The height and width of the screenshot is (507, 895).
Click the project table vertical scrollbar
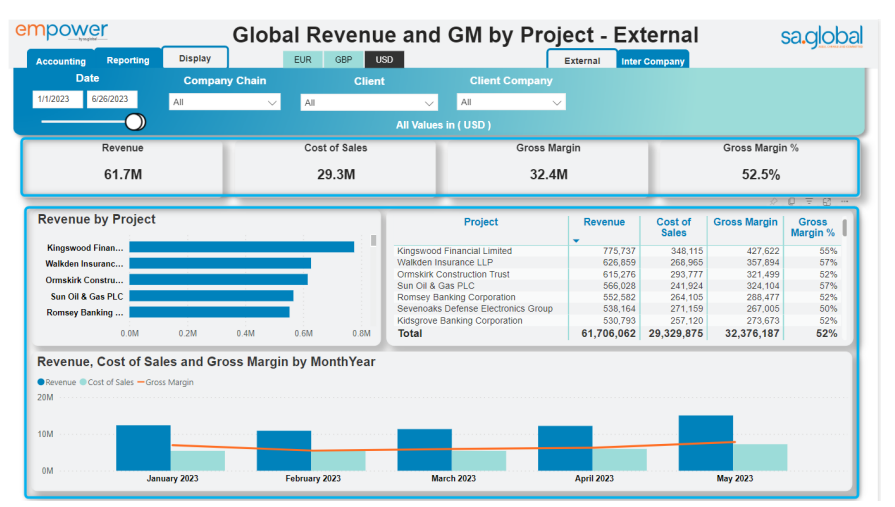tap(844, 227)
